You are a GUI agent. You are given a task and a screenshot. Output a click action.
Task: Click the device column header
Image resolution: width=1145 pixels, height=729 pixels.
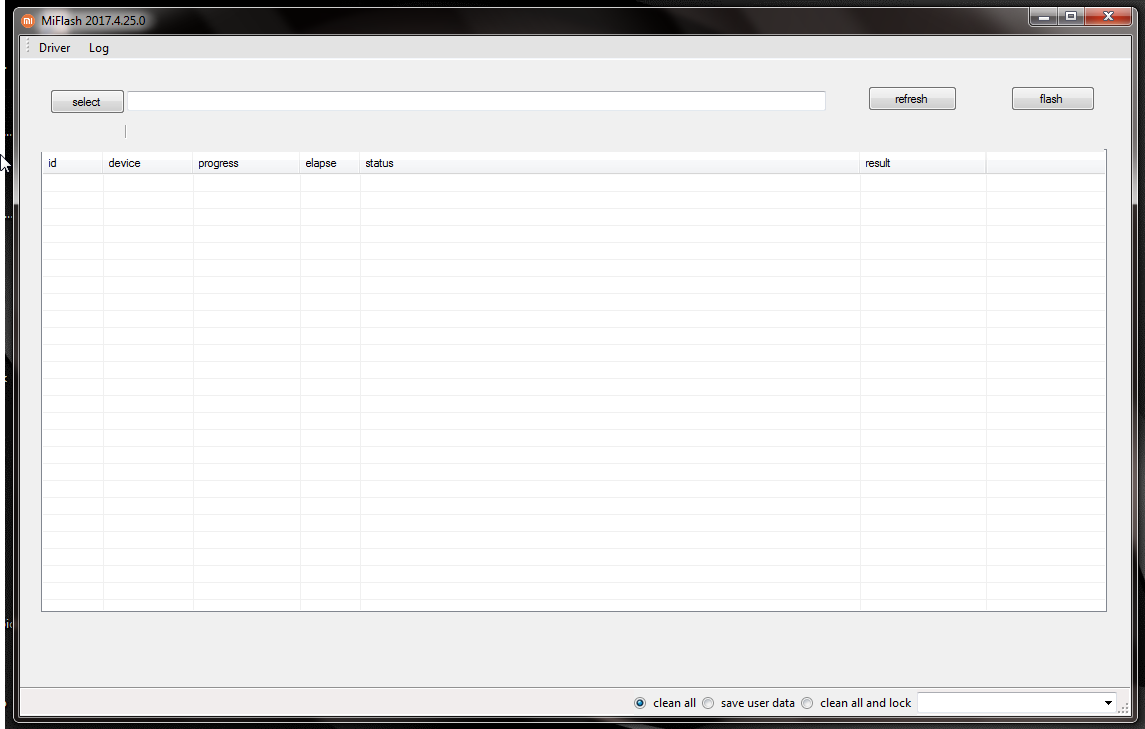[x=148, y=163]
